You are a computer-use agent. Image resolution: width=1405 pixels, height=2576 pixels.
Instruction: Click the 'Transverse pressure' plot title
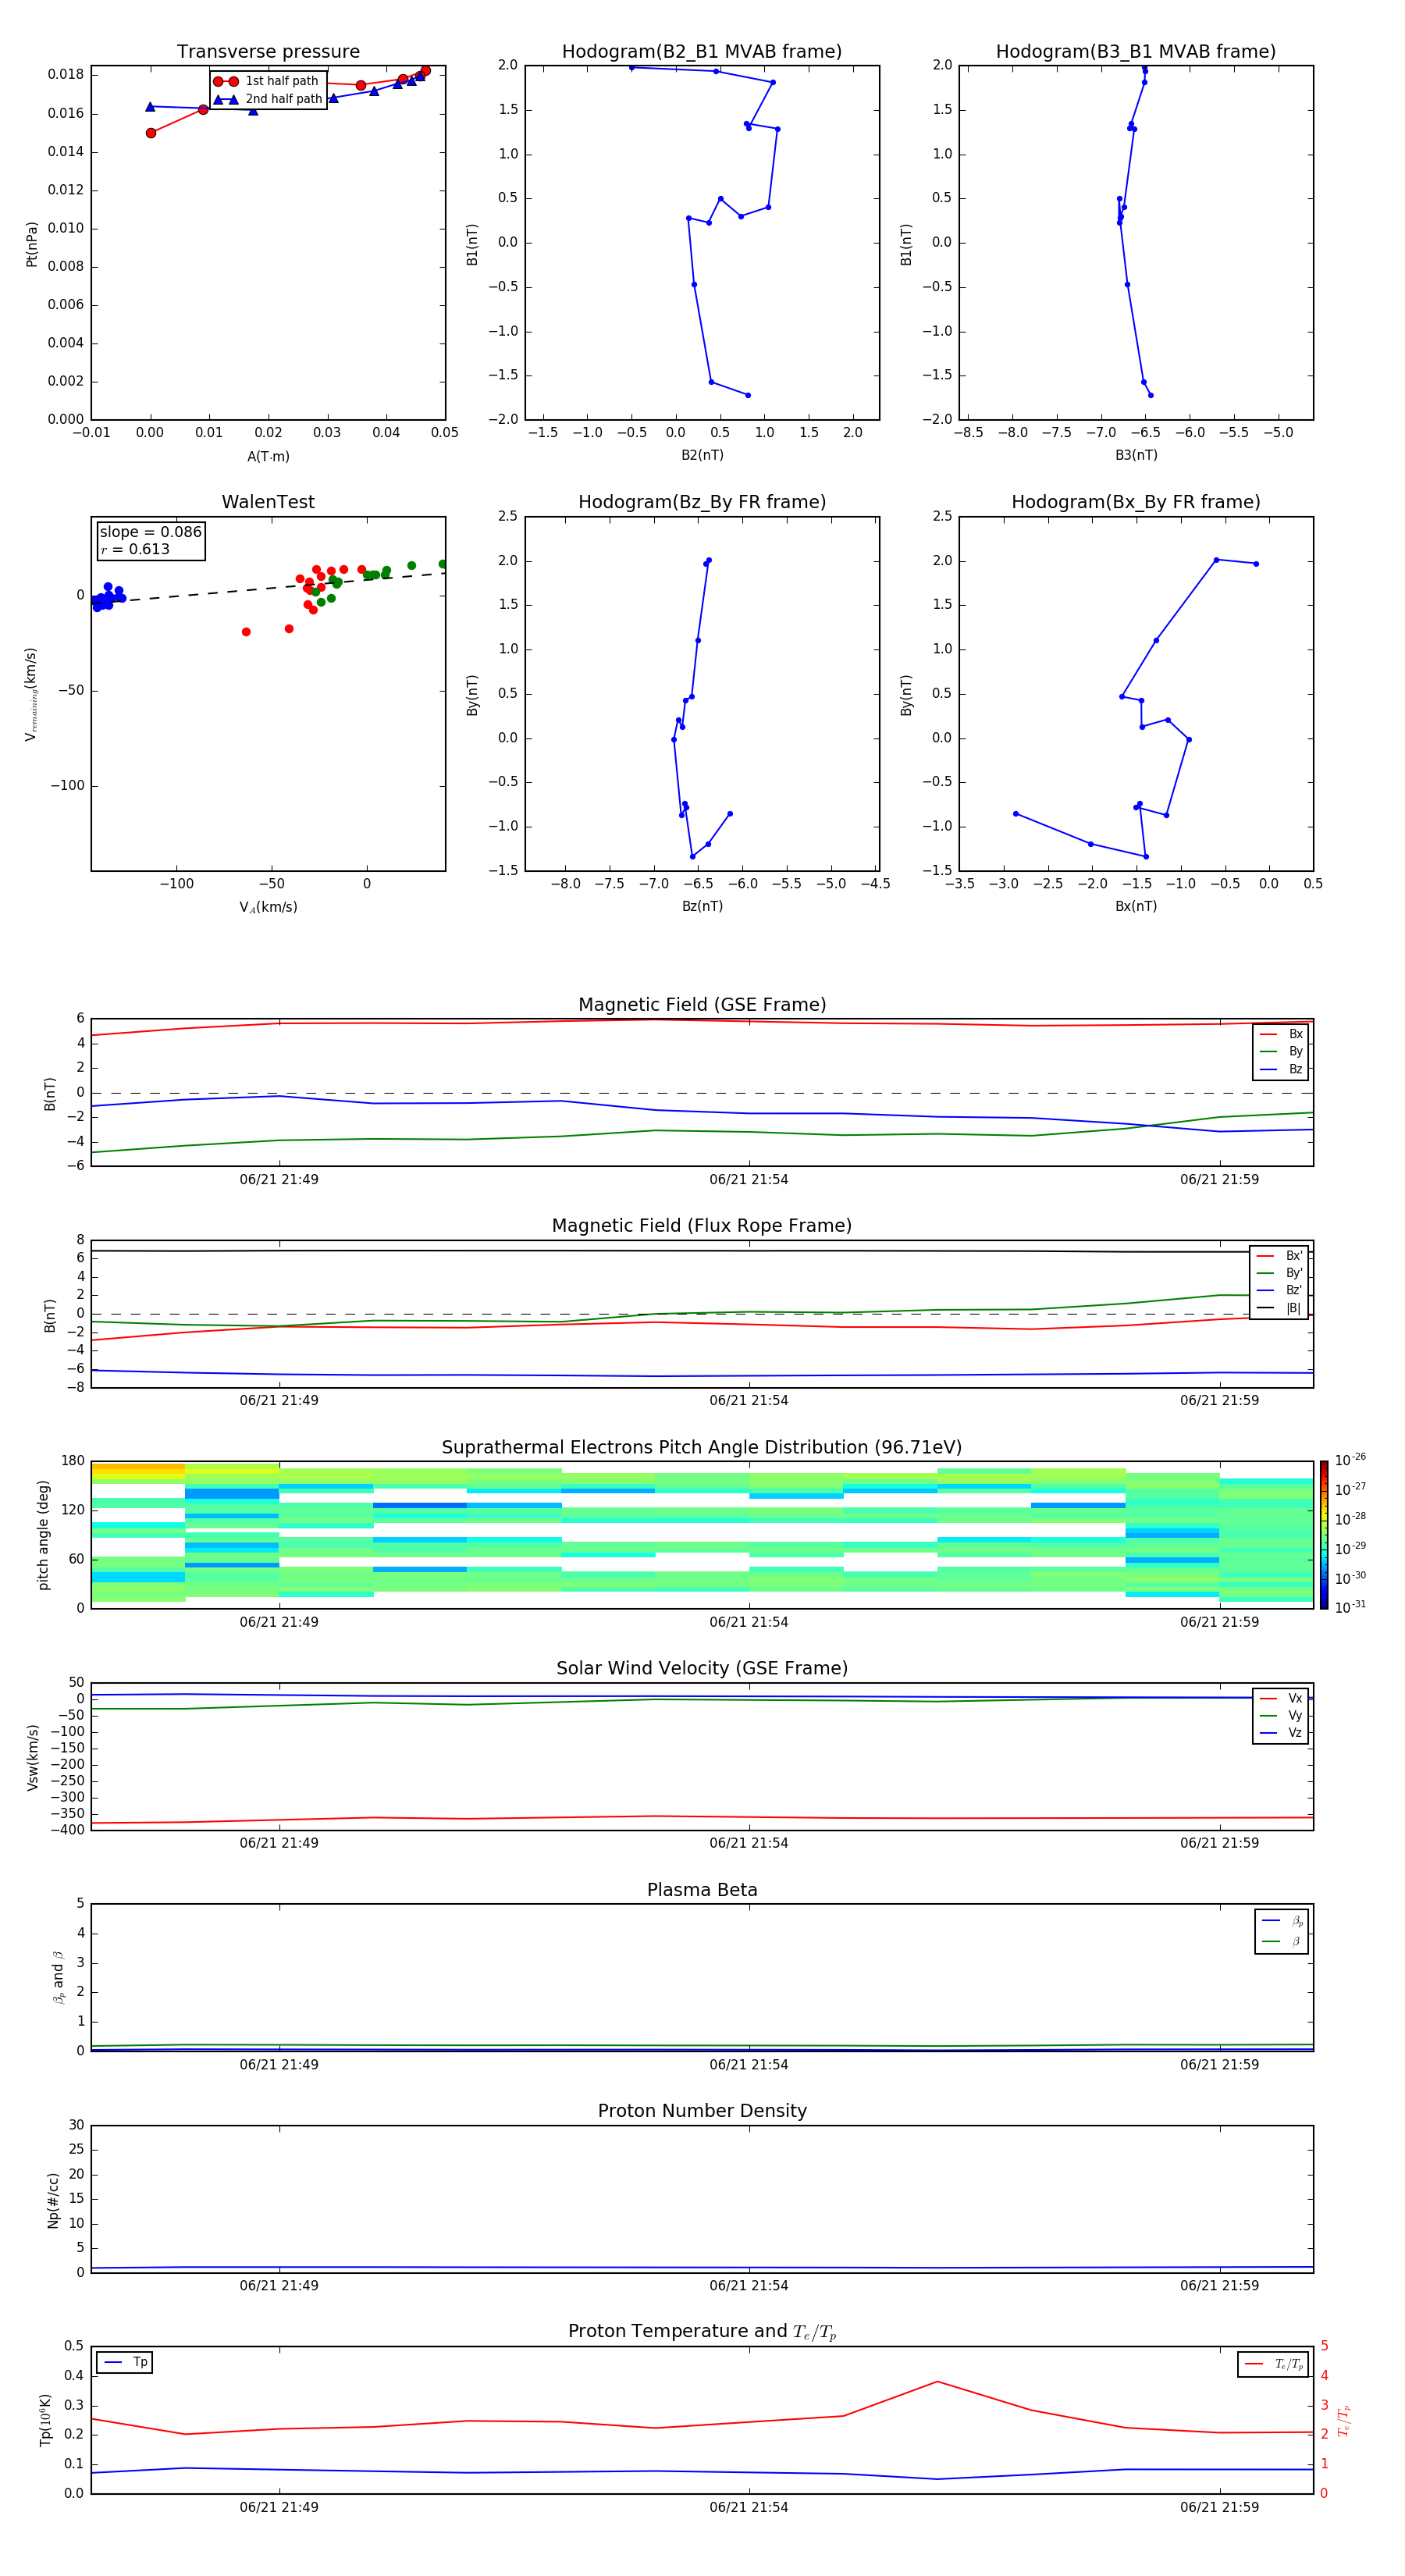[268, 52]
